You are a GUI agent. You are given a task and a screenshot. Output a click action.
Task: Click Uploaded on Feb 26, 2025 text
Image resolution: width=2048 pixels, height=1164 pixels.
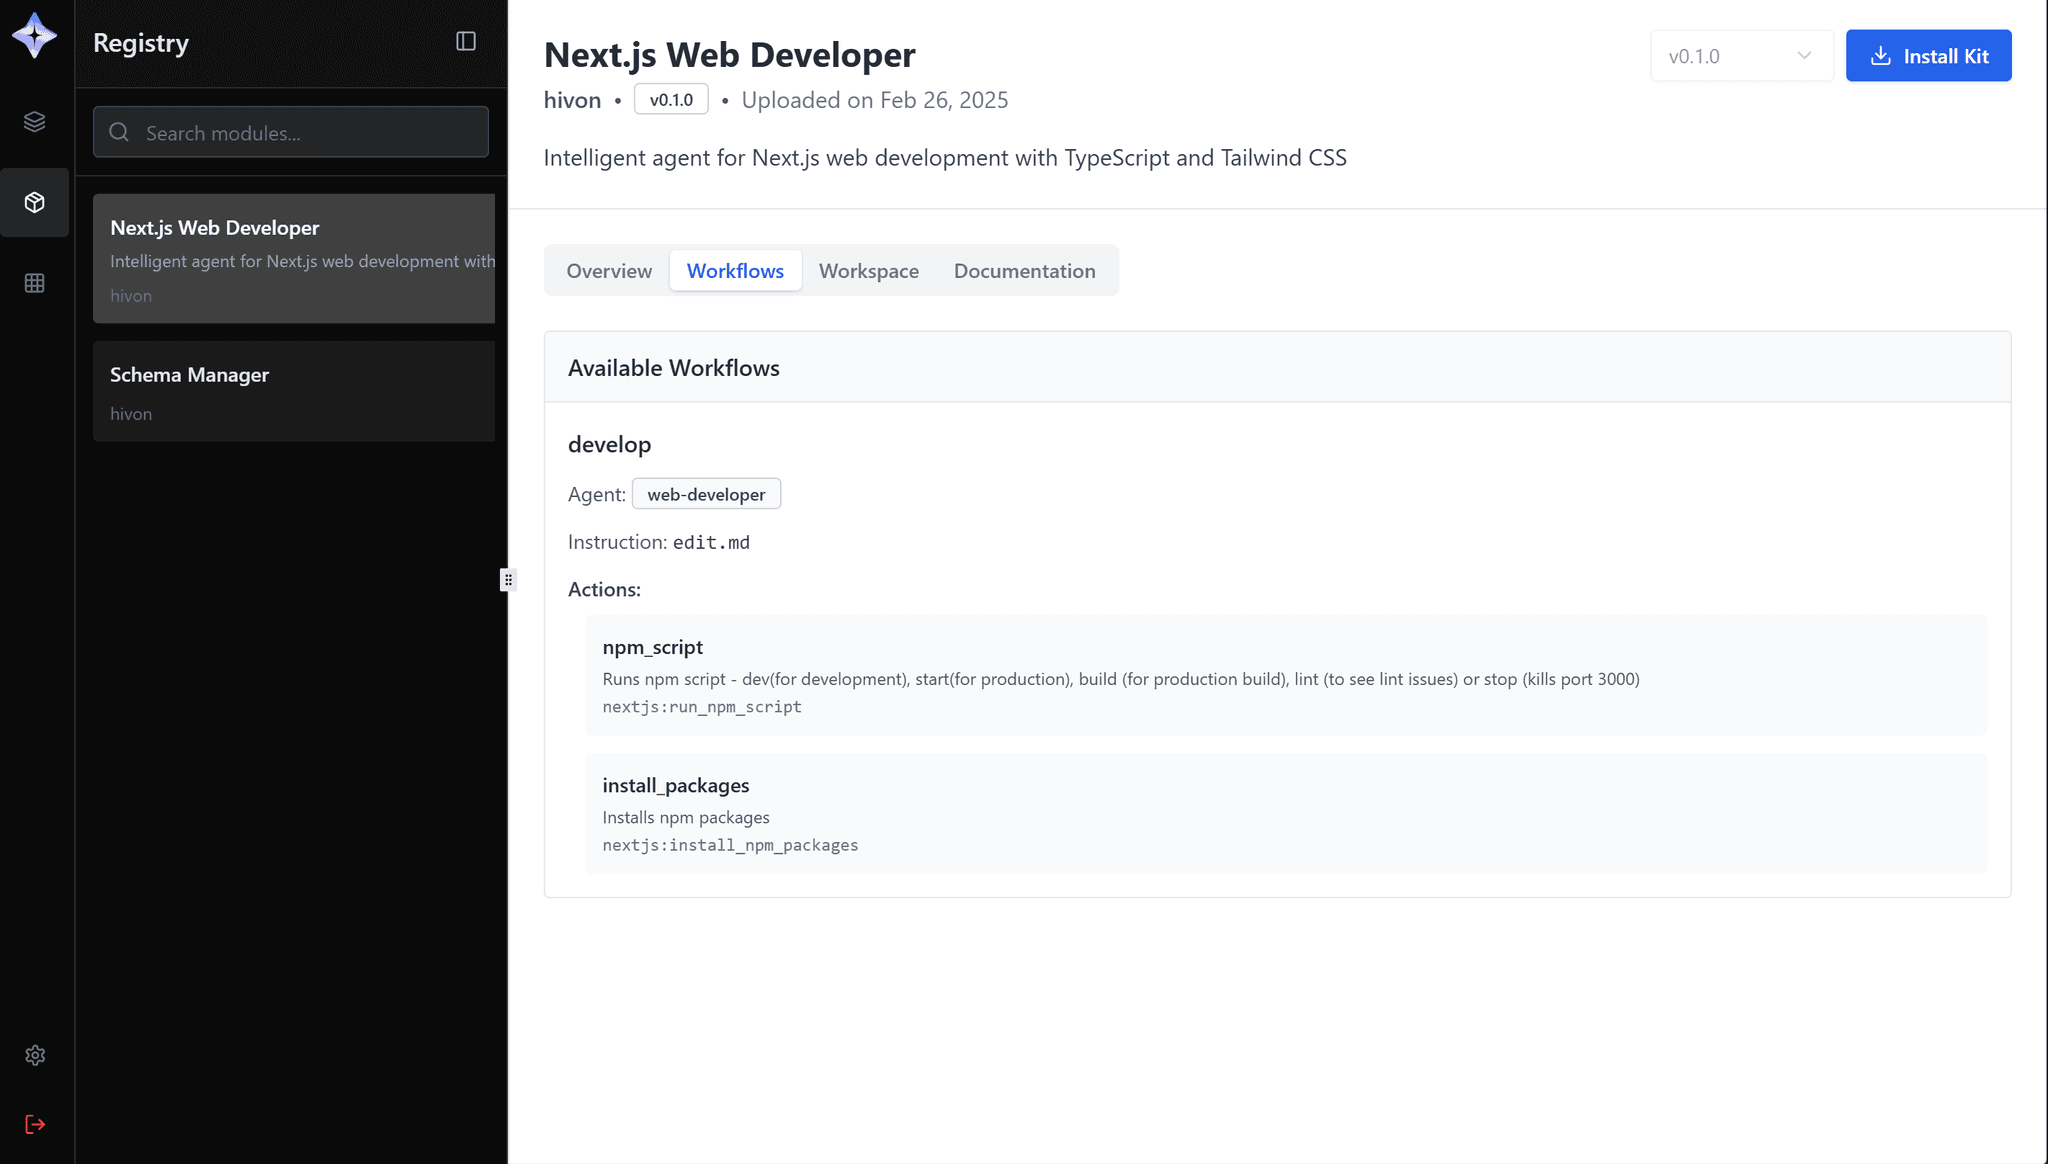[x=874, y=100]
